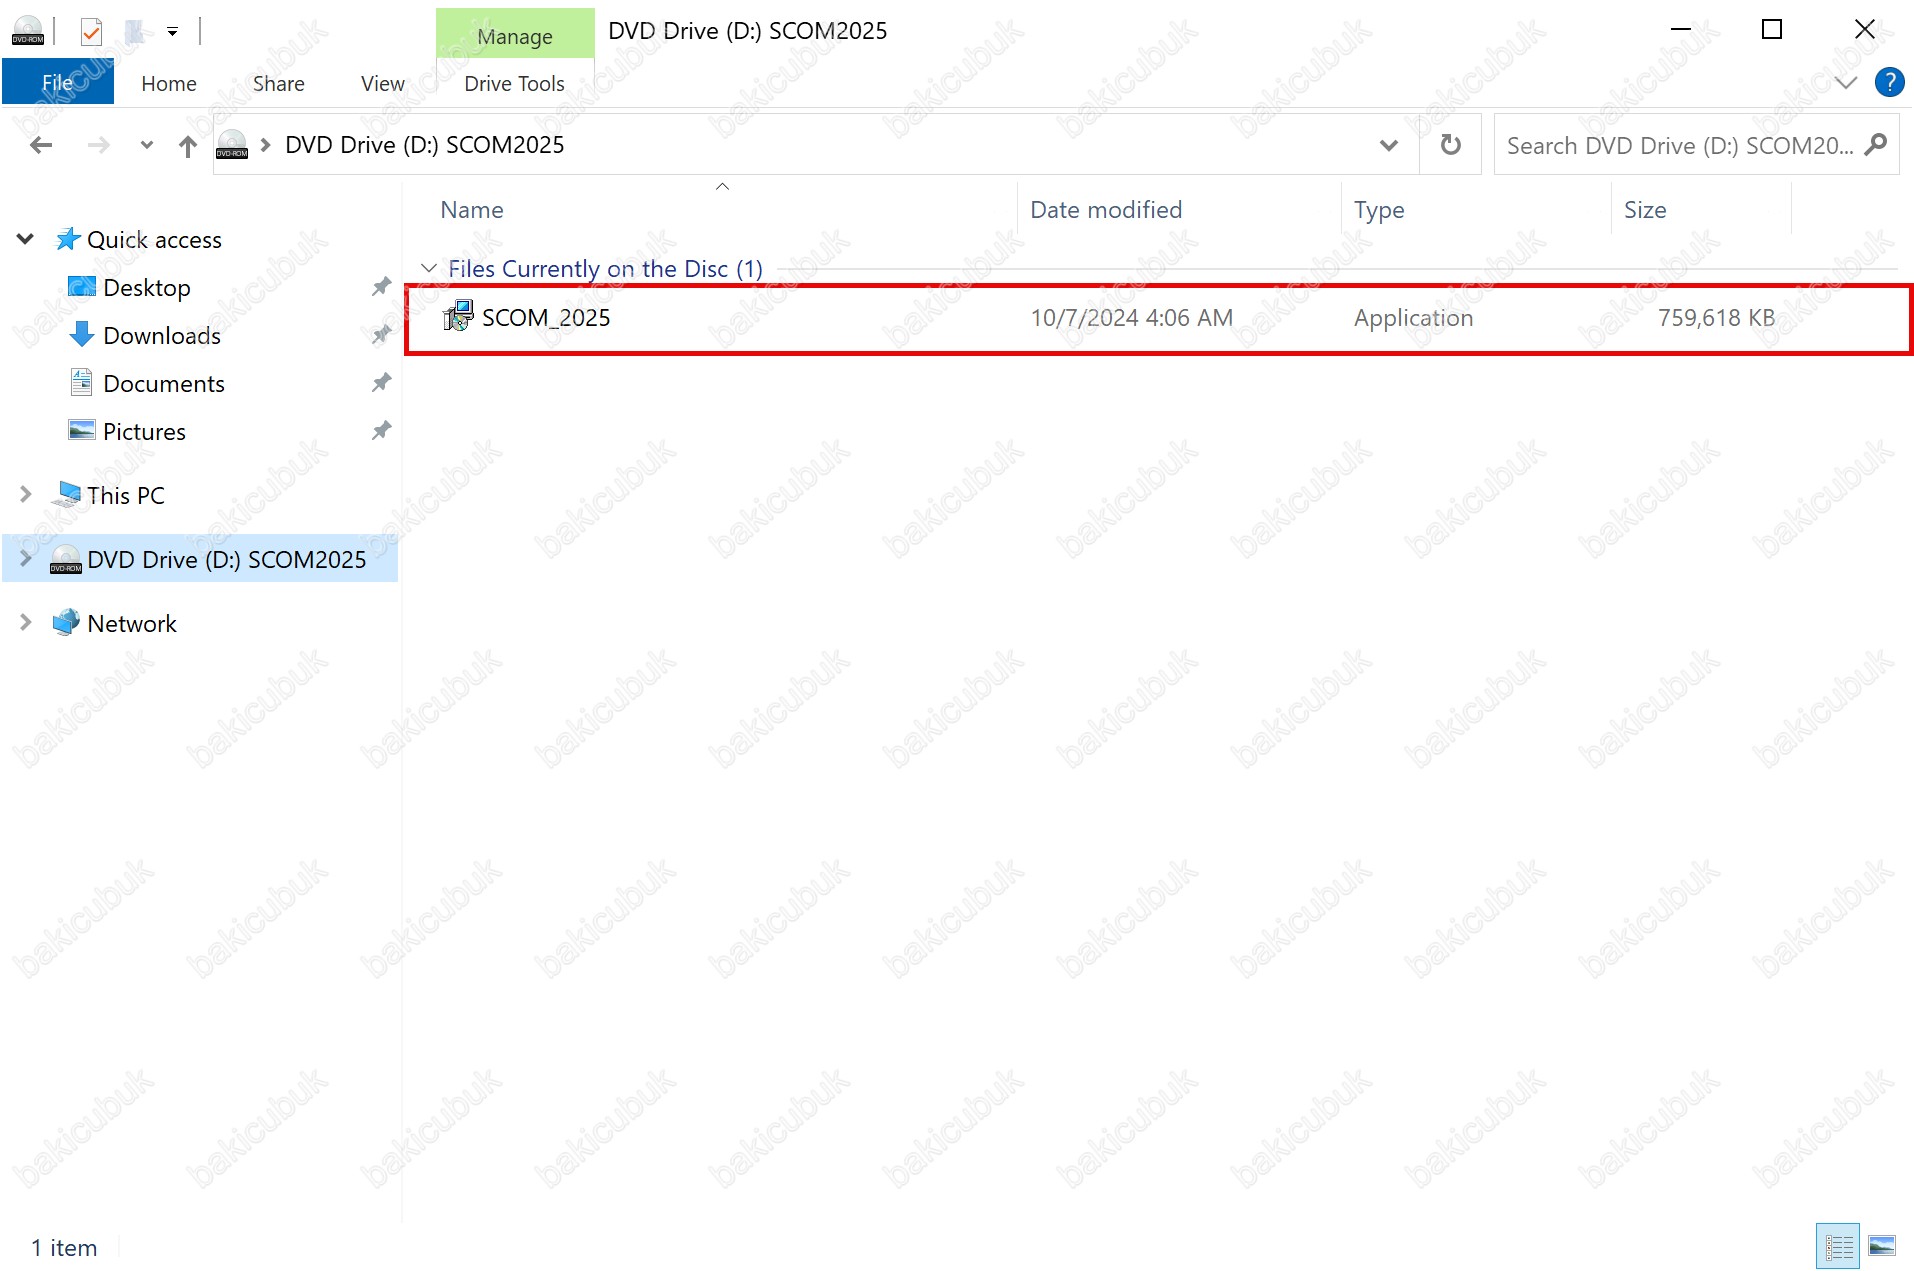Expand the address bar breadcrumb chevron
Screen dimensions: 1914x1271
pos(265,145)
